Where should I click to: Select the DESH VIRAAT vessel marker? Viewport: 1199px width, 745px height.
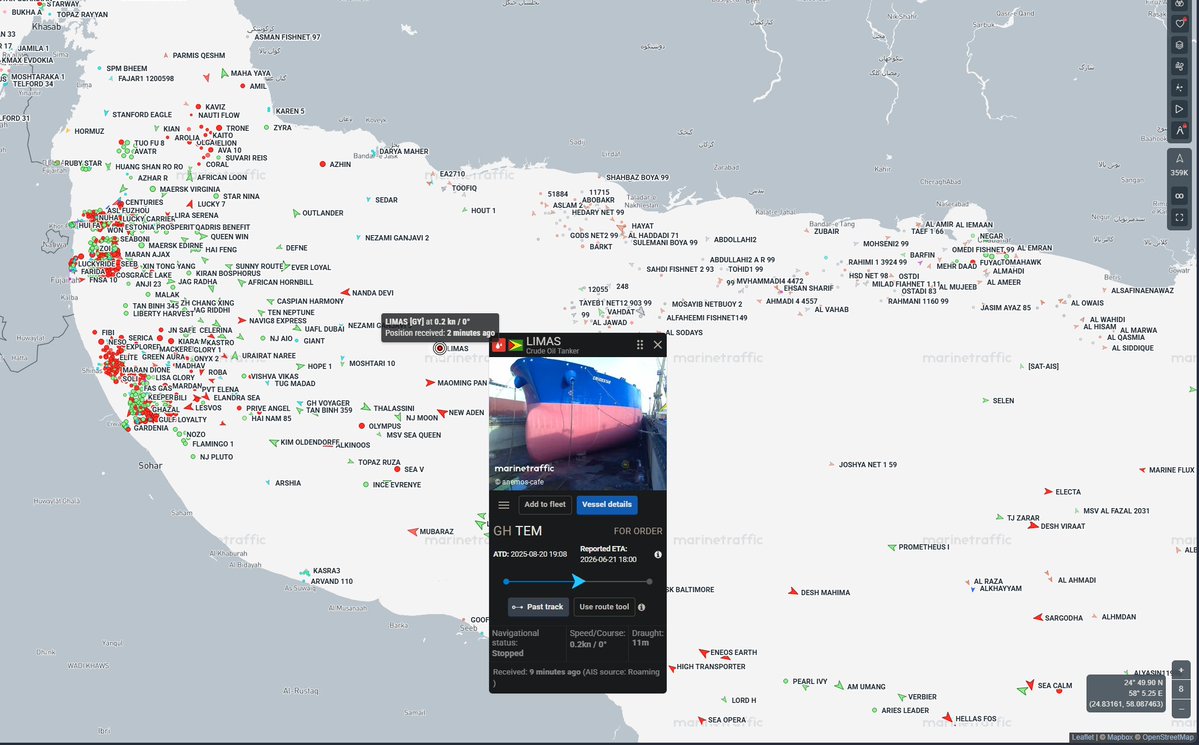pyautogui.click(x=1033, y=526)
